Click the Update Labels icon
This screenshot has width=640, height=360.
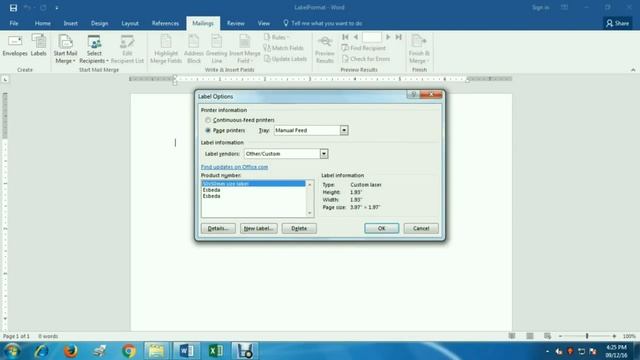click(285, 59)
